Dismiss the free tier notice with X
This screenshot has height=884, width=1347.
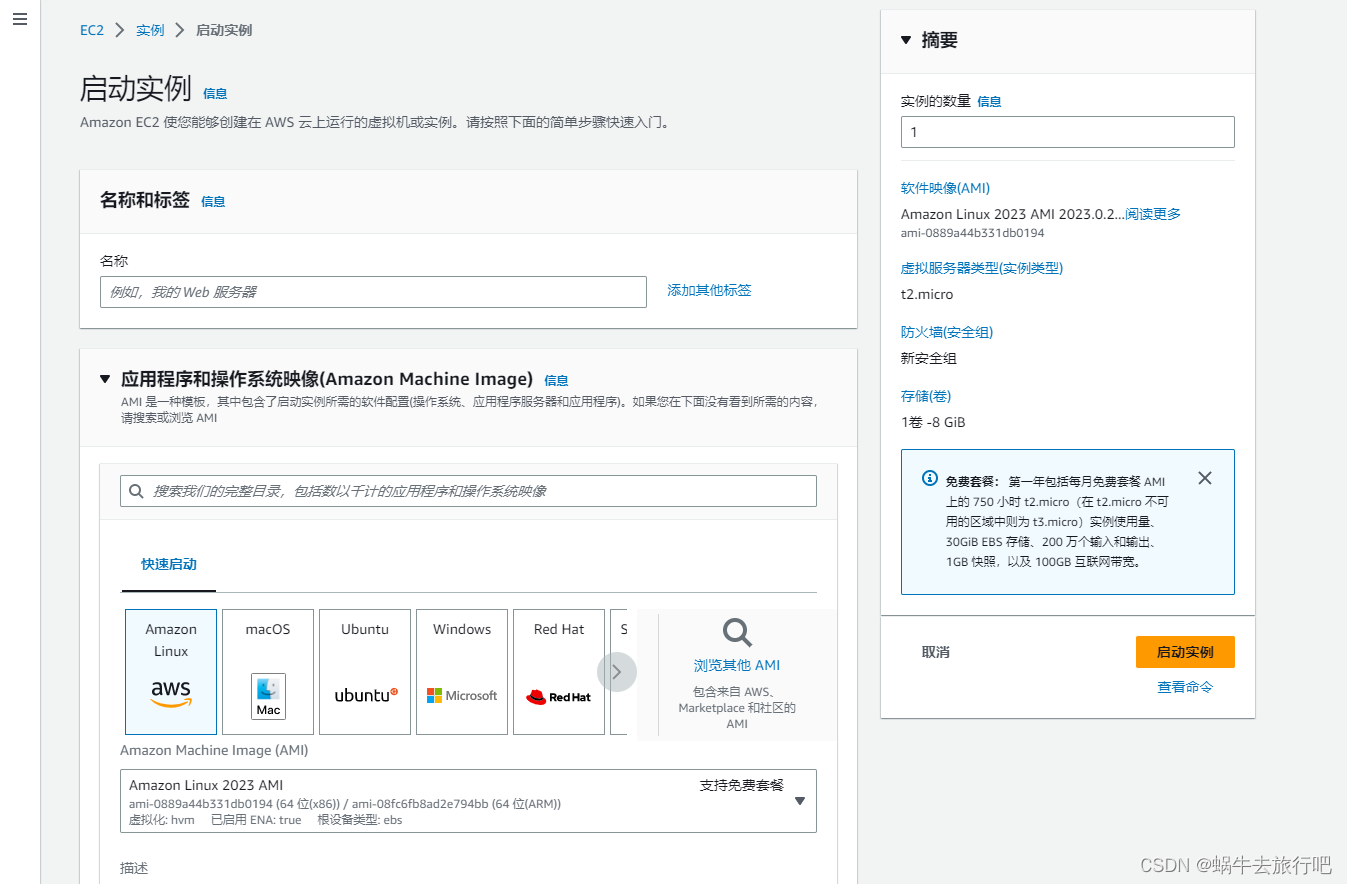(x=1205, y=478)
